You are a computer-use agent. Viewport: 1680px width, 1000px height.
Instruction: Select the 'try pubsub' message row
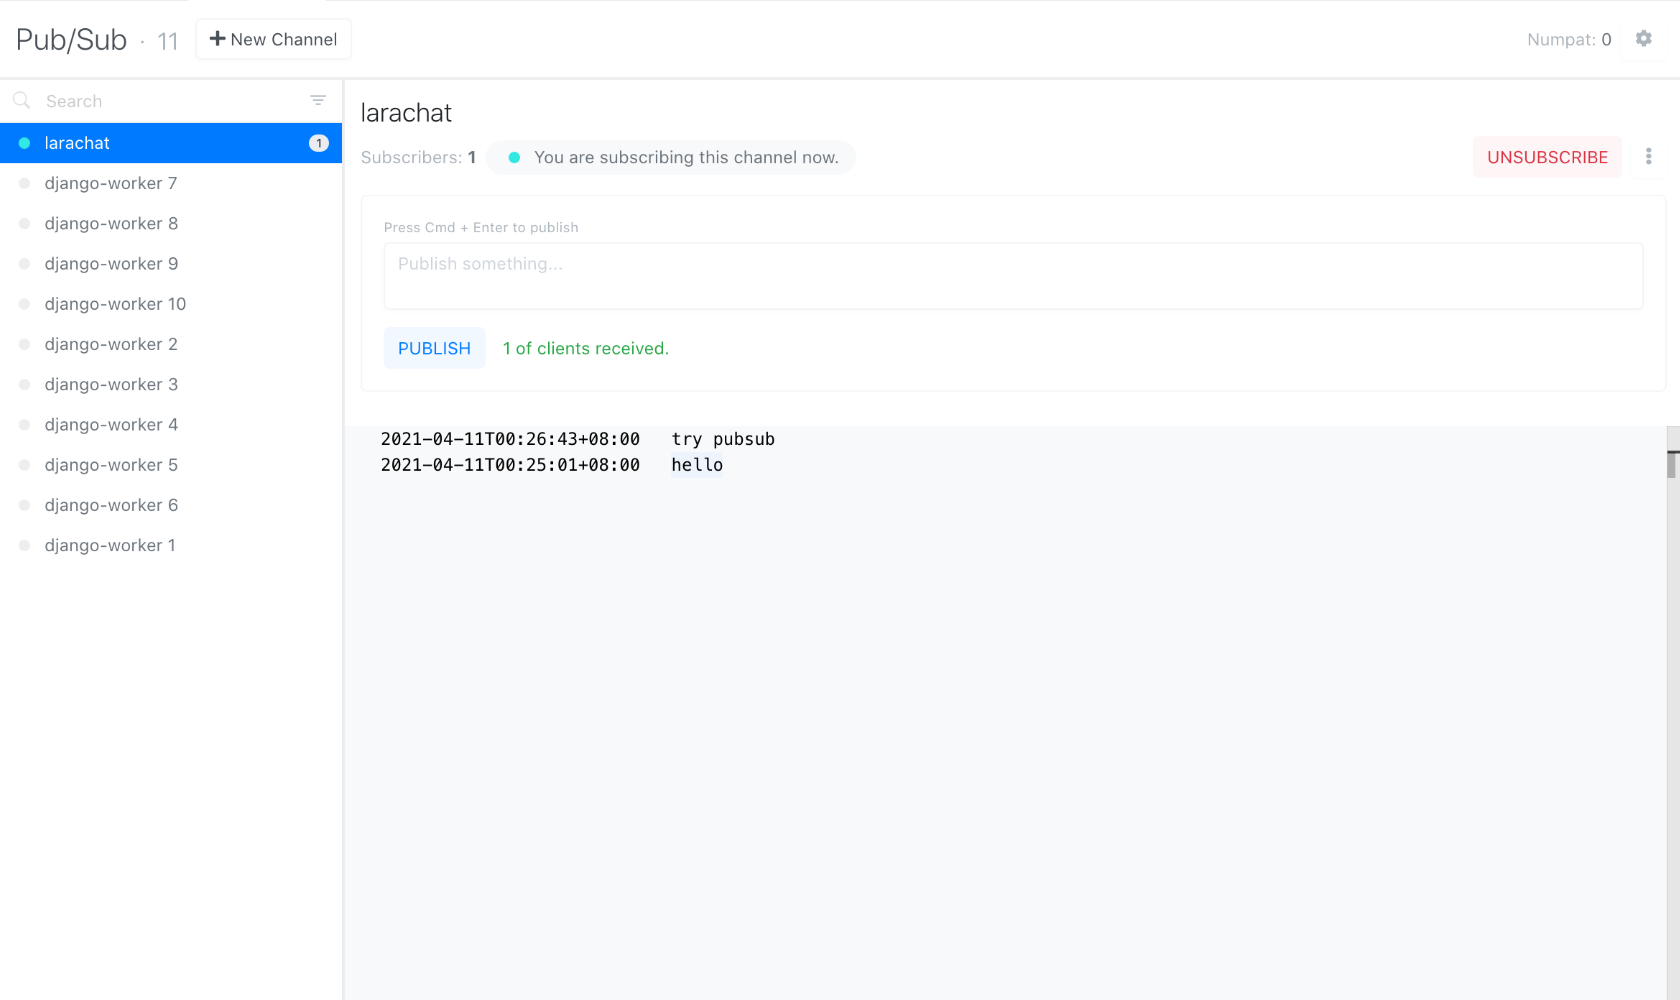[x=577, y=439]
